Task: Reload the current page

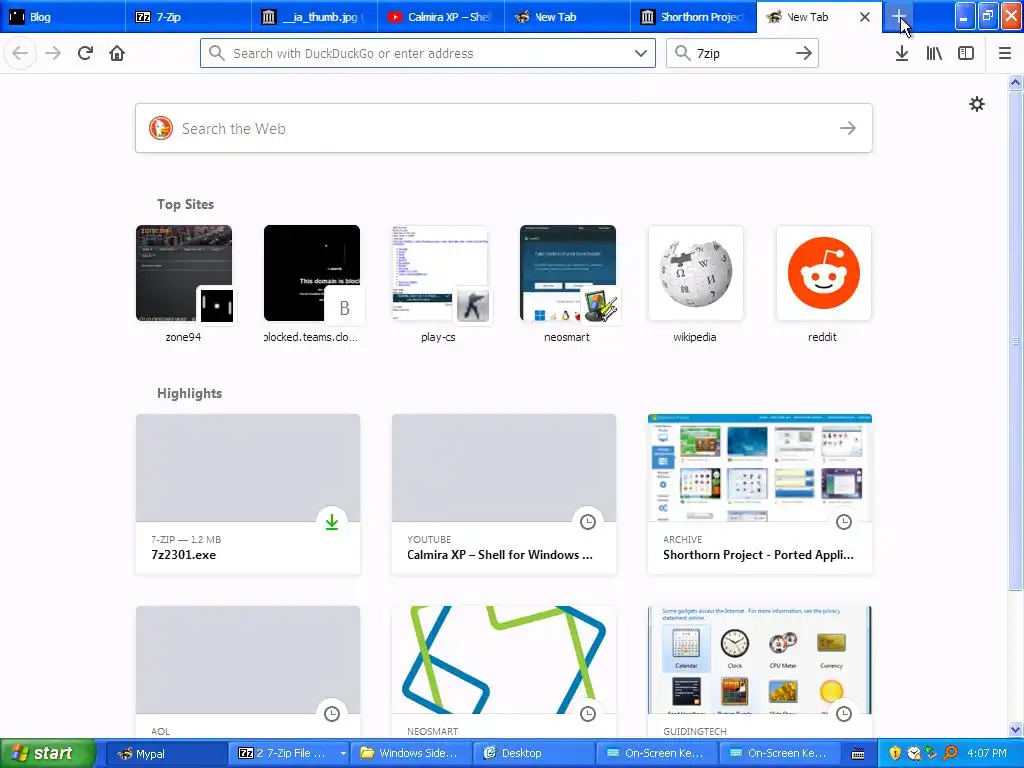Action: click(85, 53)
